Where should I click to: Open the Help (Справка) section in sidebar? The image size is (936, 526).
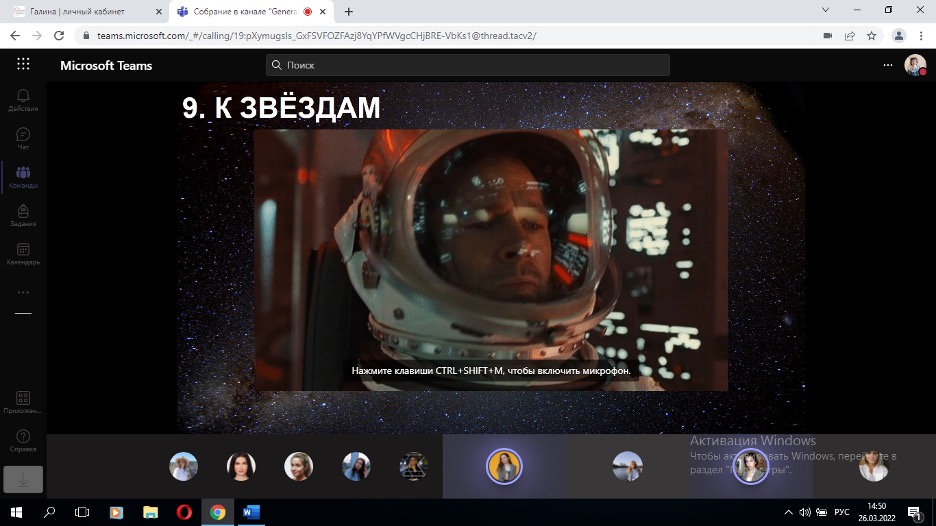coord(23,440)
